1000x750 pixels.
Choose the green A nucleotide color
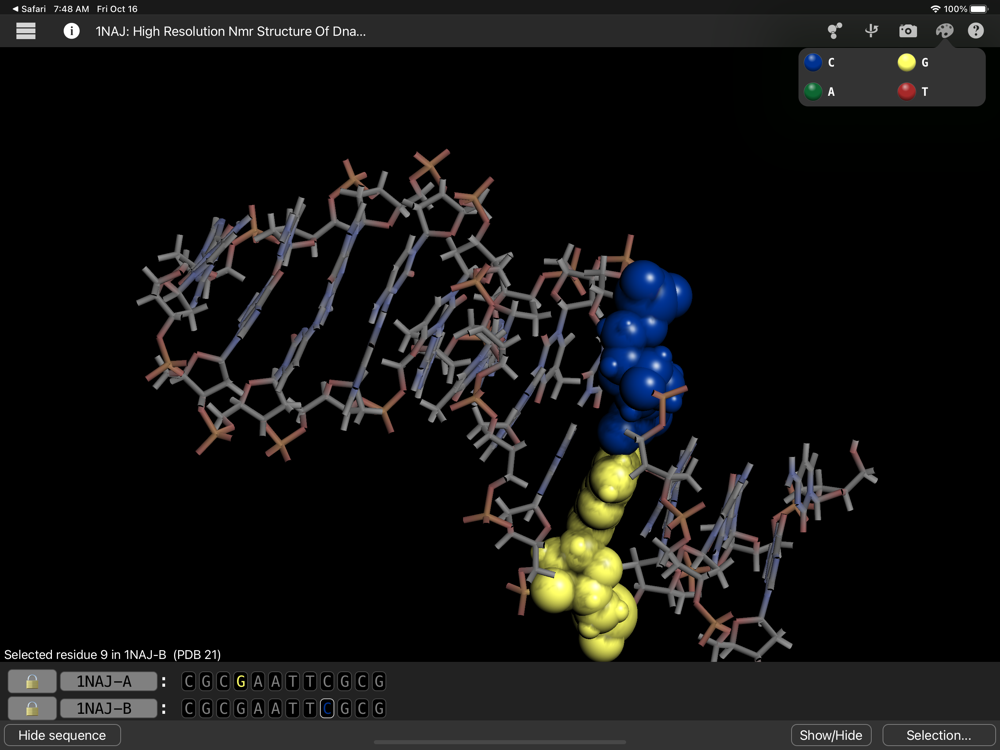pyautogui.click(x=813, y=91)
